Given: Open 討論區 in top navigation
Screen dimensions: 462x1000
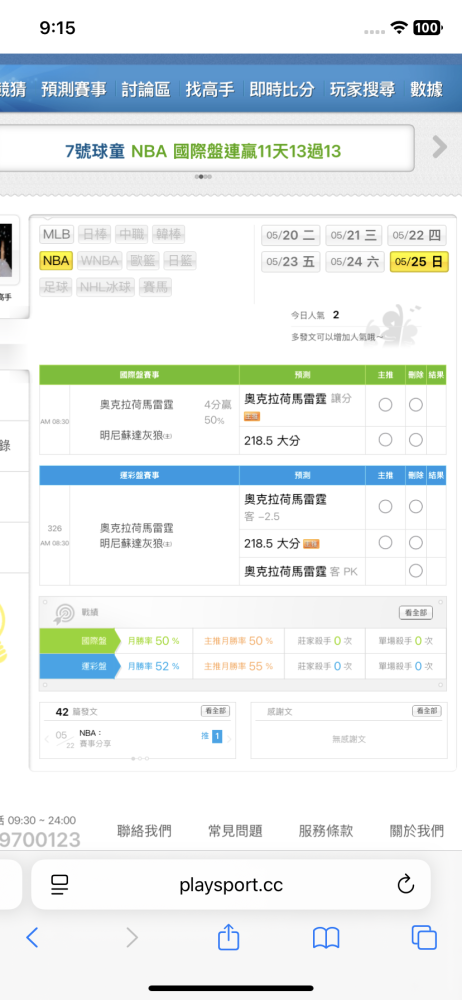Looking at the screenshot, I should coord(146,89).
